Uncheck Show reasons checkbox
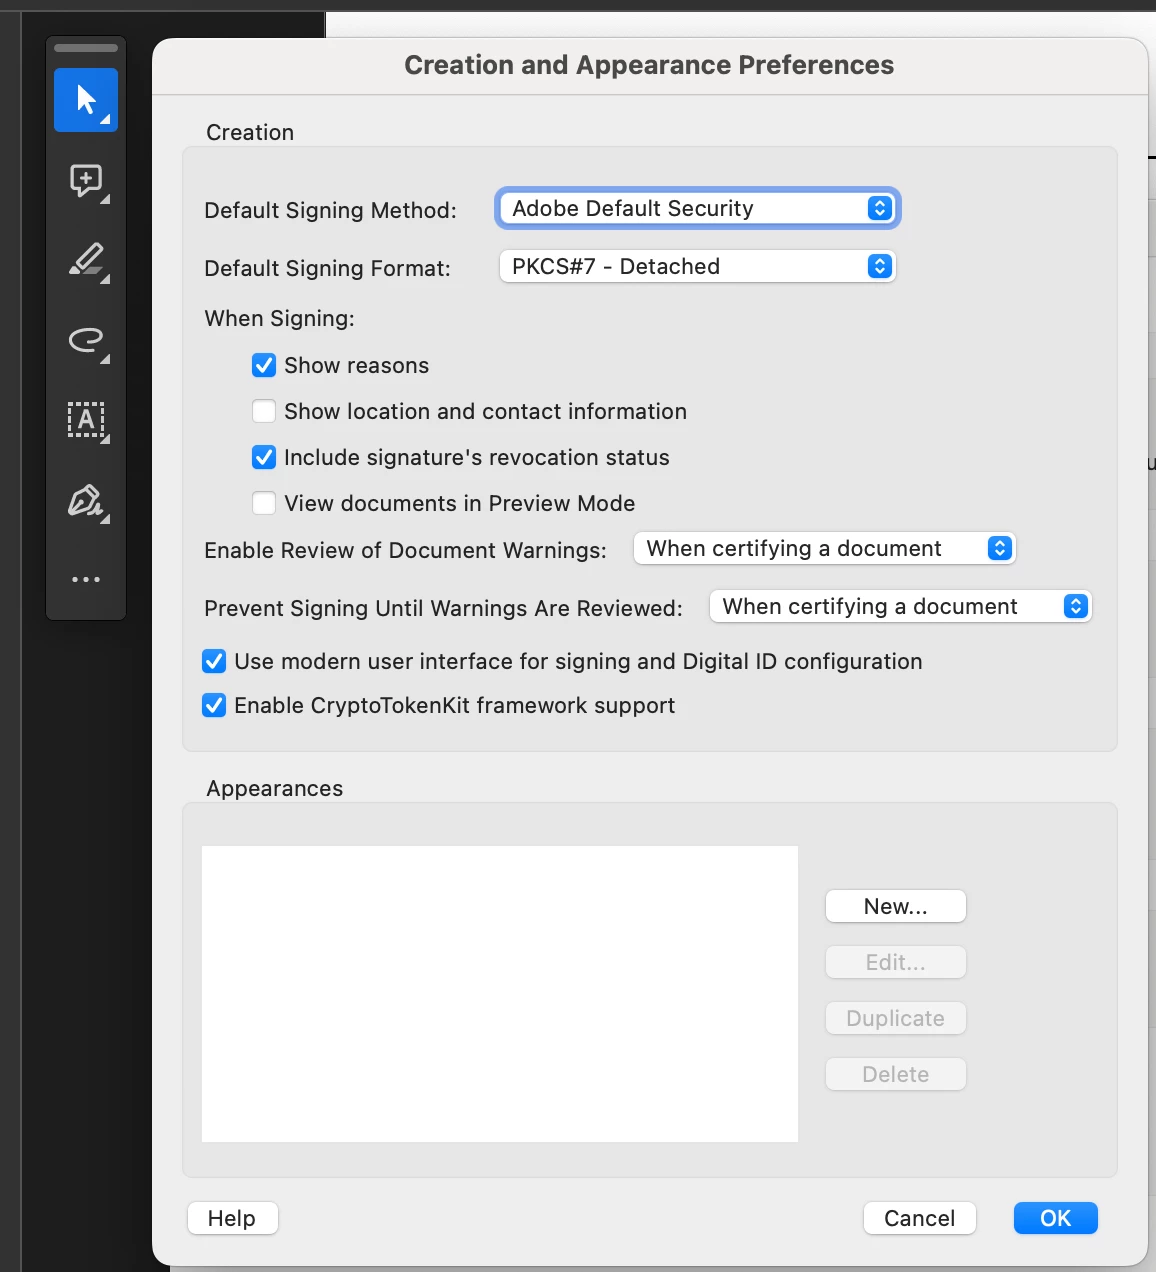The width and height of the screenshot is (1156, 1272). (x=264, y=365)
